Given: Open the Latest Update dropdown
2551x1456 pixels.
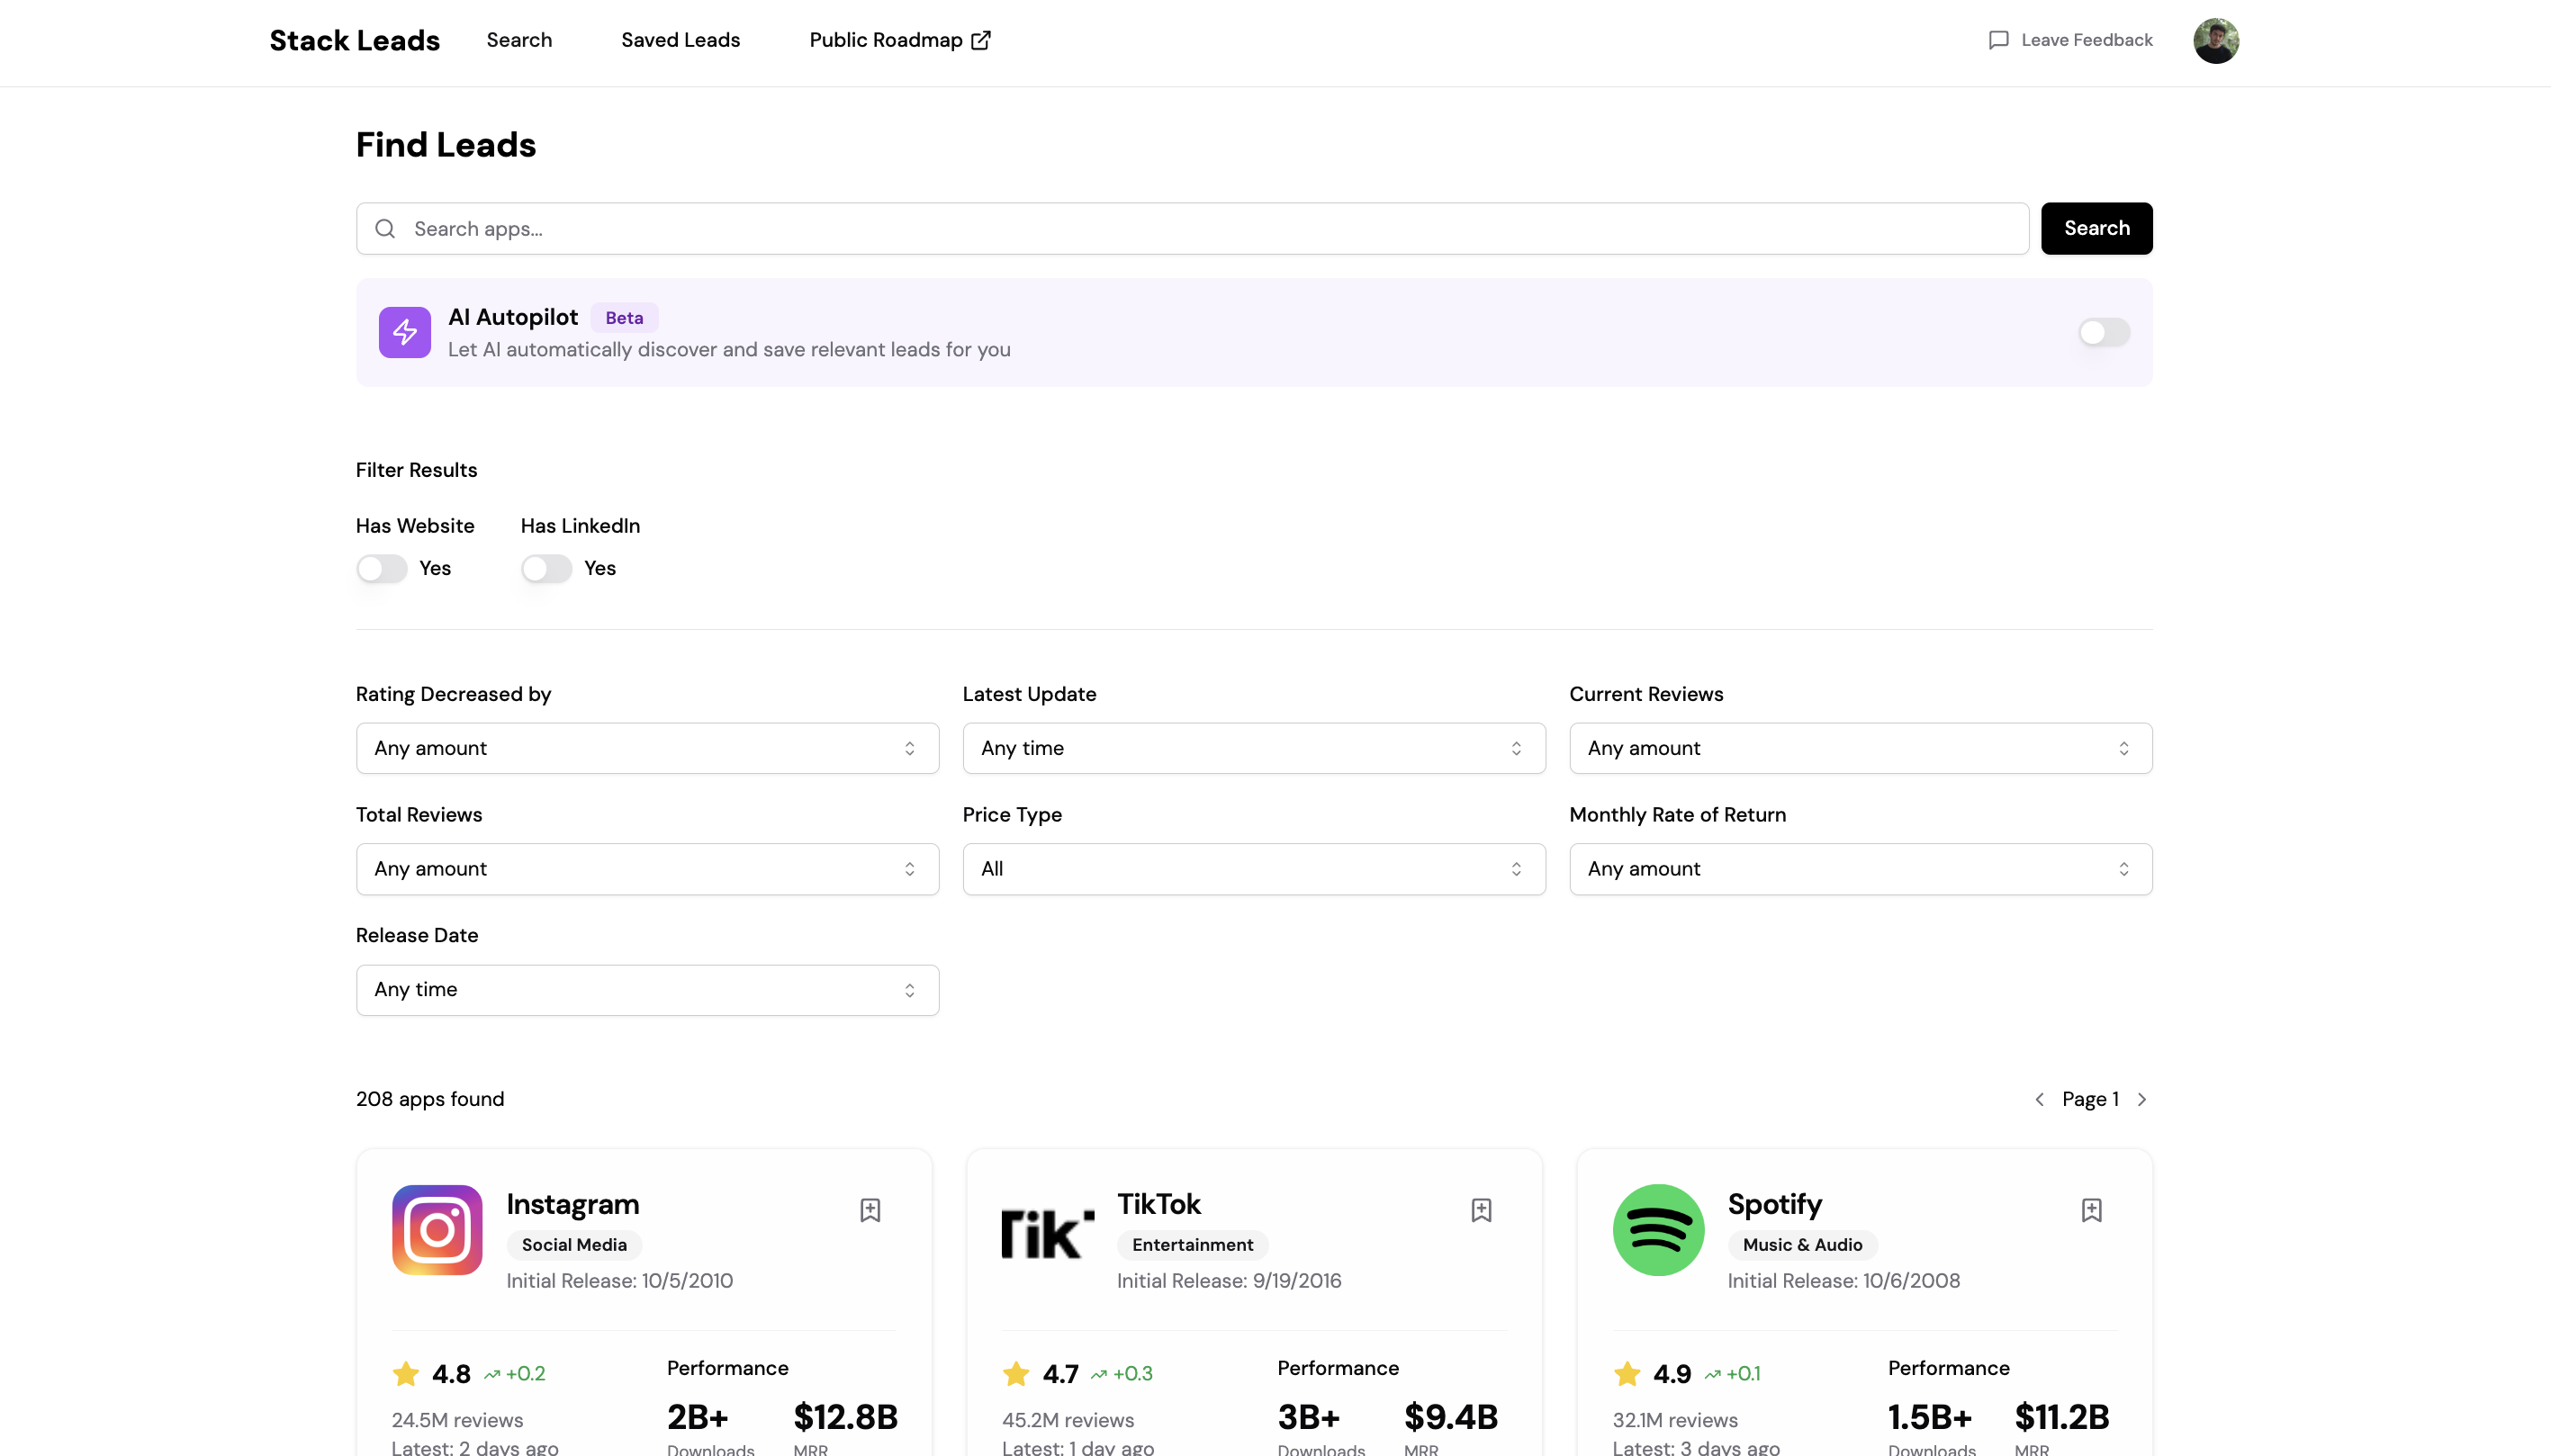Looking at the screenshot, I should [1254, 748].
